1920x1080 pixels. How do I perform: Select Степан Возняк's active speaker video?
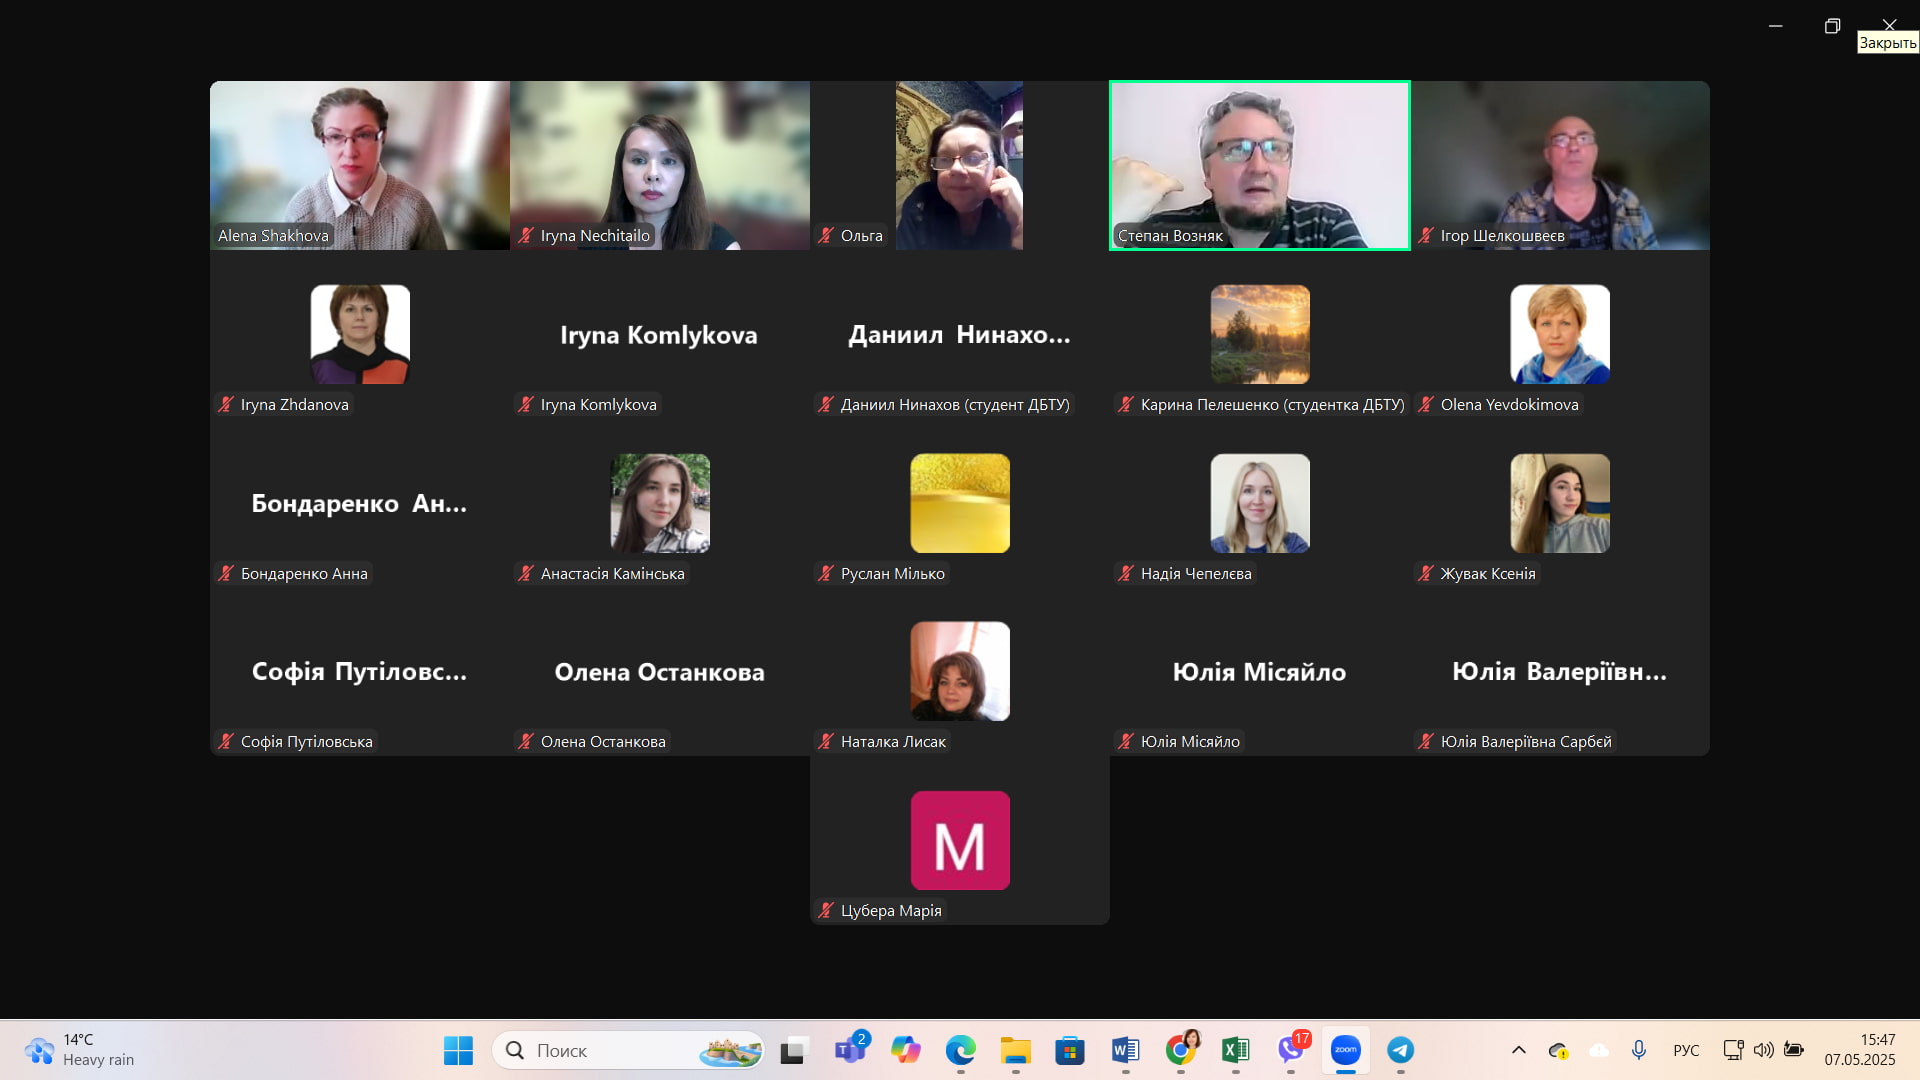(x=1259, y=165)
